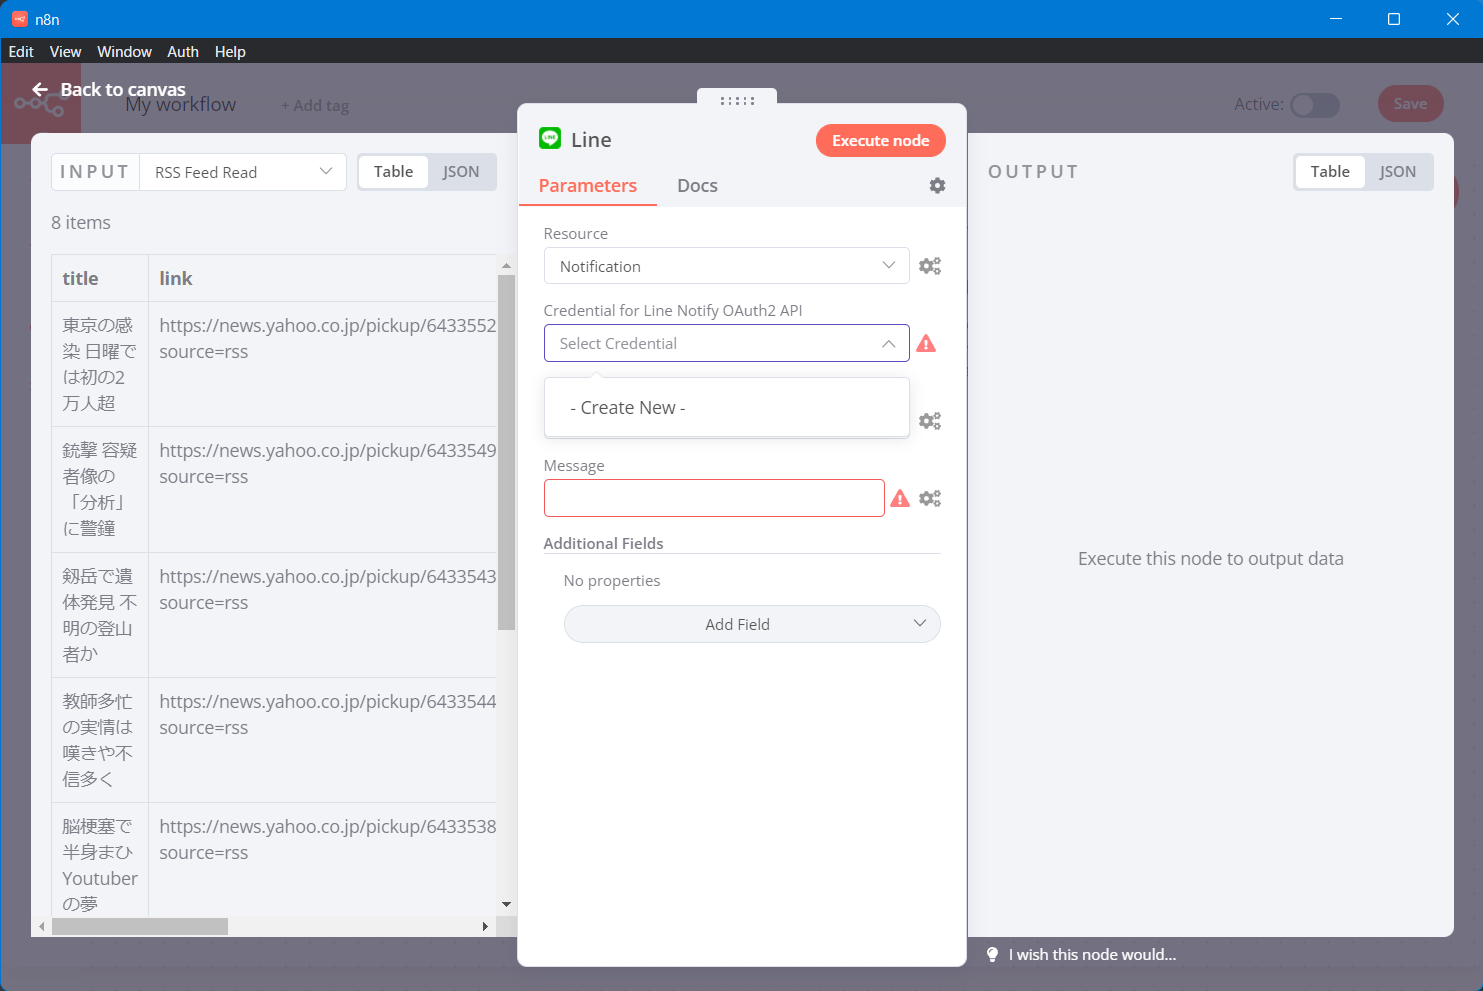Toggle the workflow Active switch
The image size is (1483, 991).
click(1314, 105)
